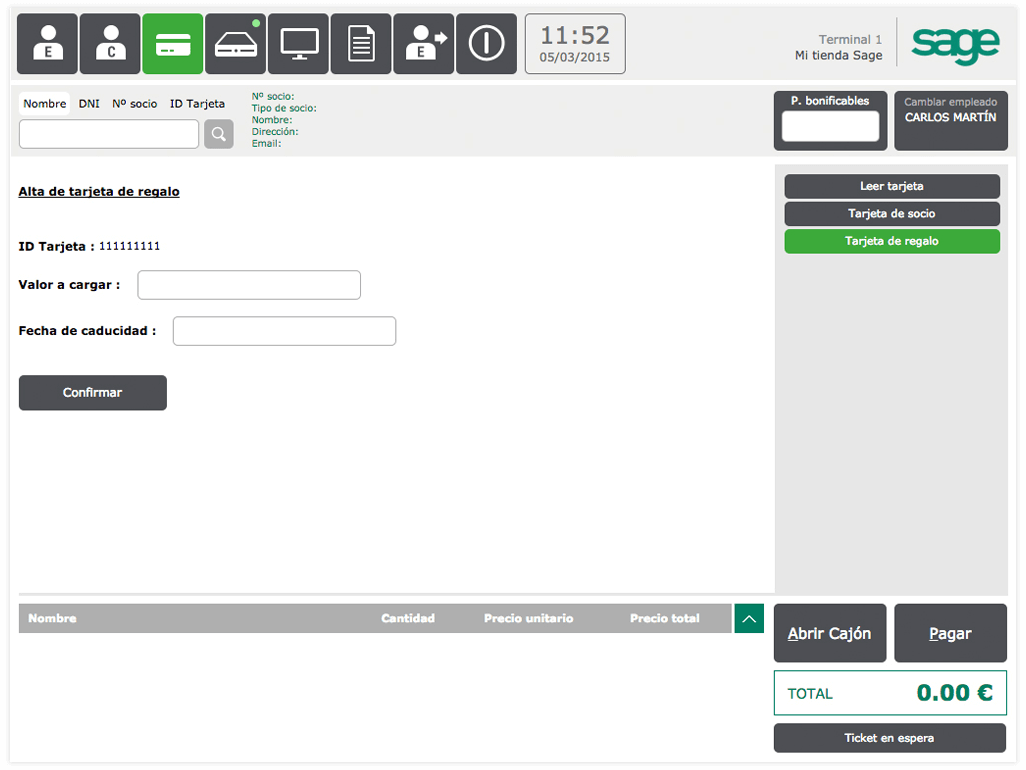The image size is (1026, 770).
Task: Select the ID Tarjeta search tab
Action: (x=197, y=103)
